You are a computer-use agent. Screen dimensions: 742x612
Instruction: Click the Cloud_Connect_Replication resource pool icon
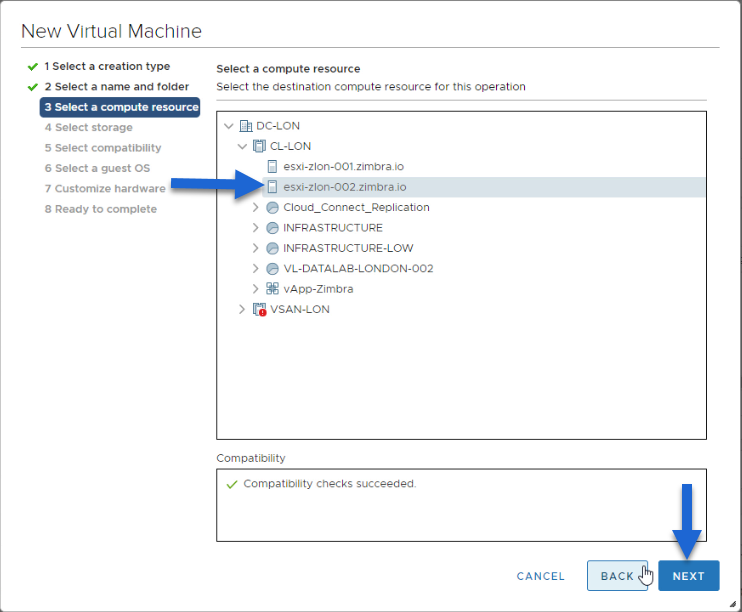273,207
